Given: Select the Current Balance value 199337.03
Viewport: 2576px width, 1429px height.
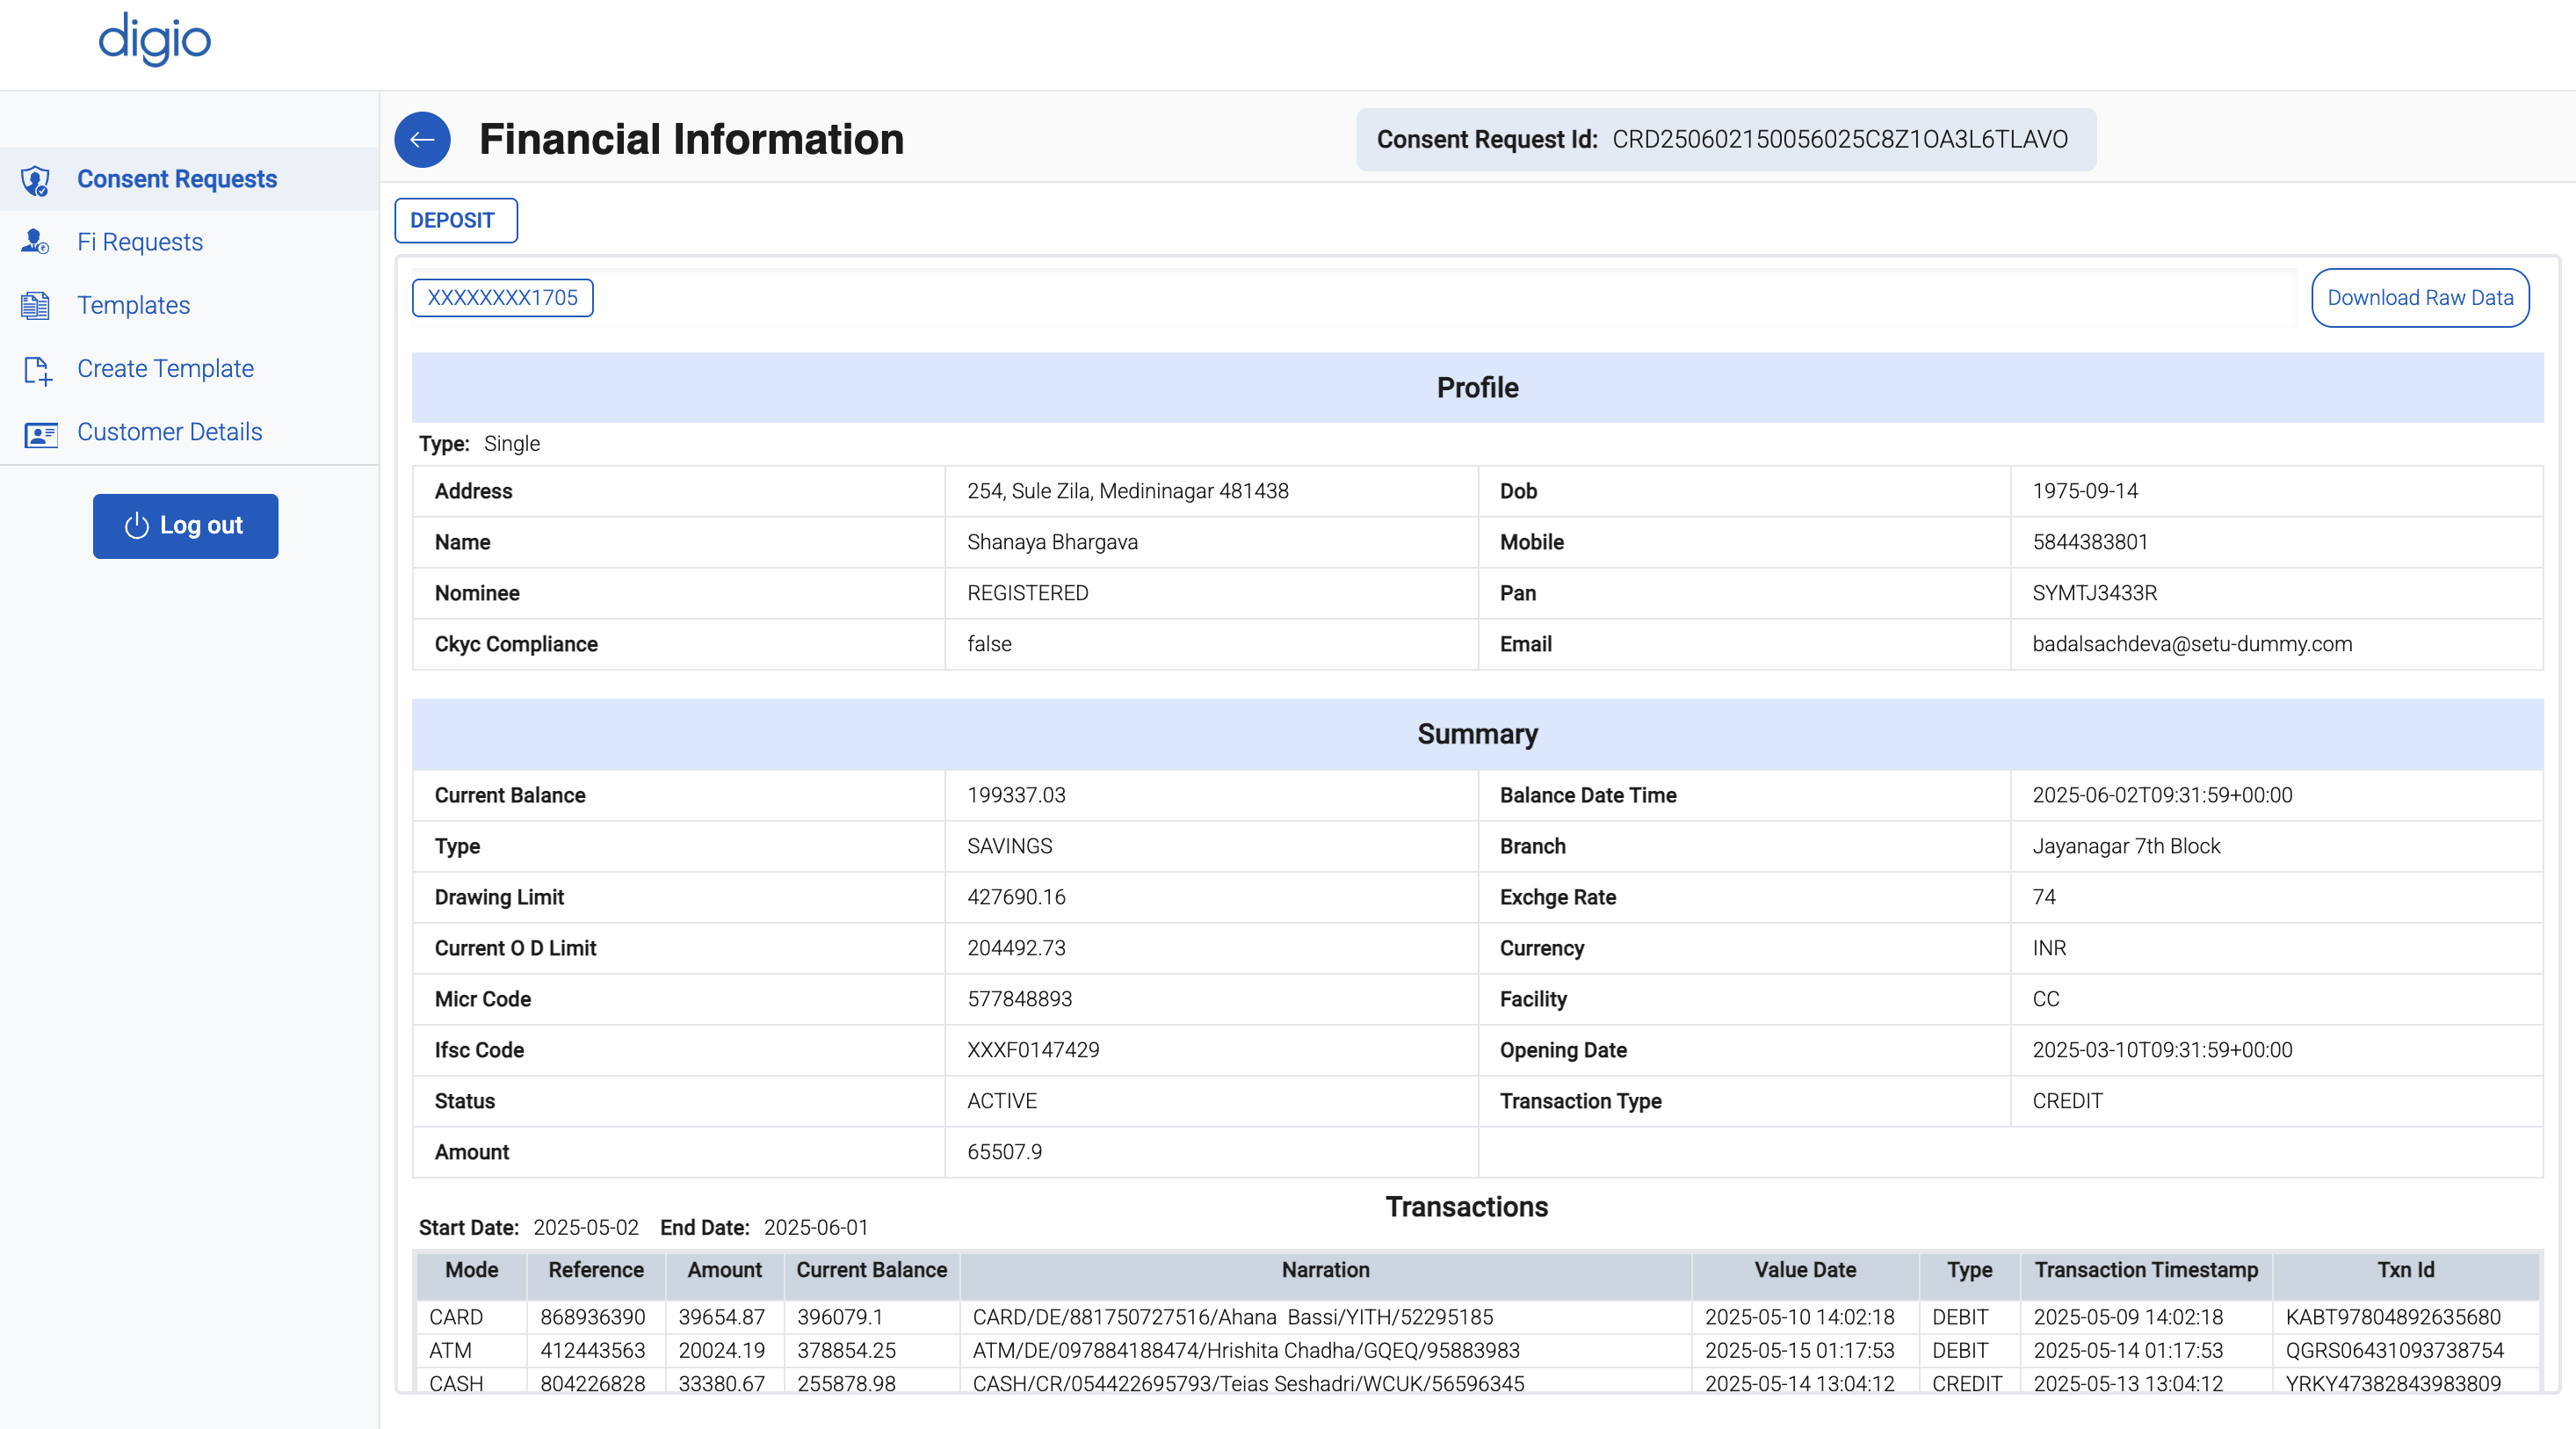Looking at the screenshot, I should point(1016,795).
